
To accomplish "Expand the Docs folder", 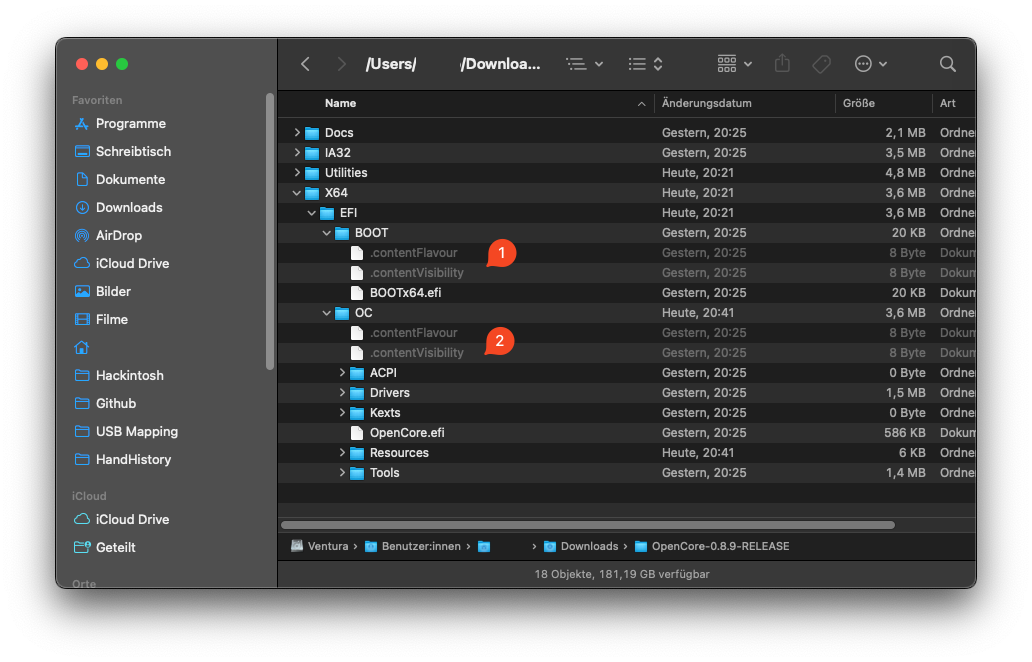I will click(297, 132).
